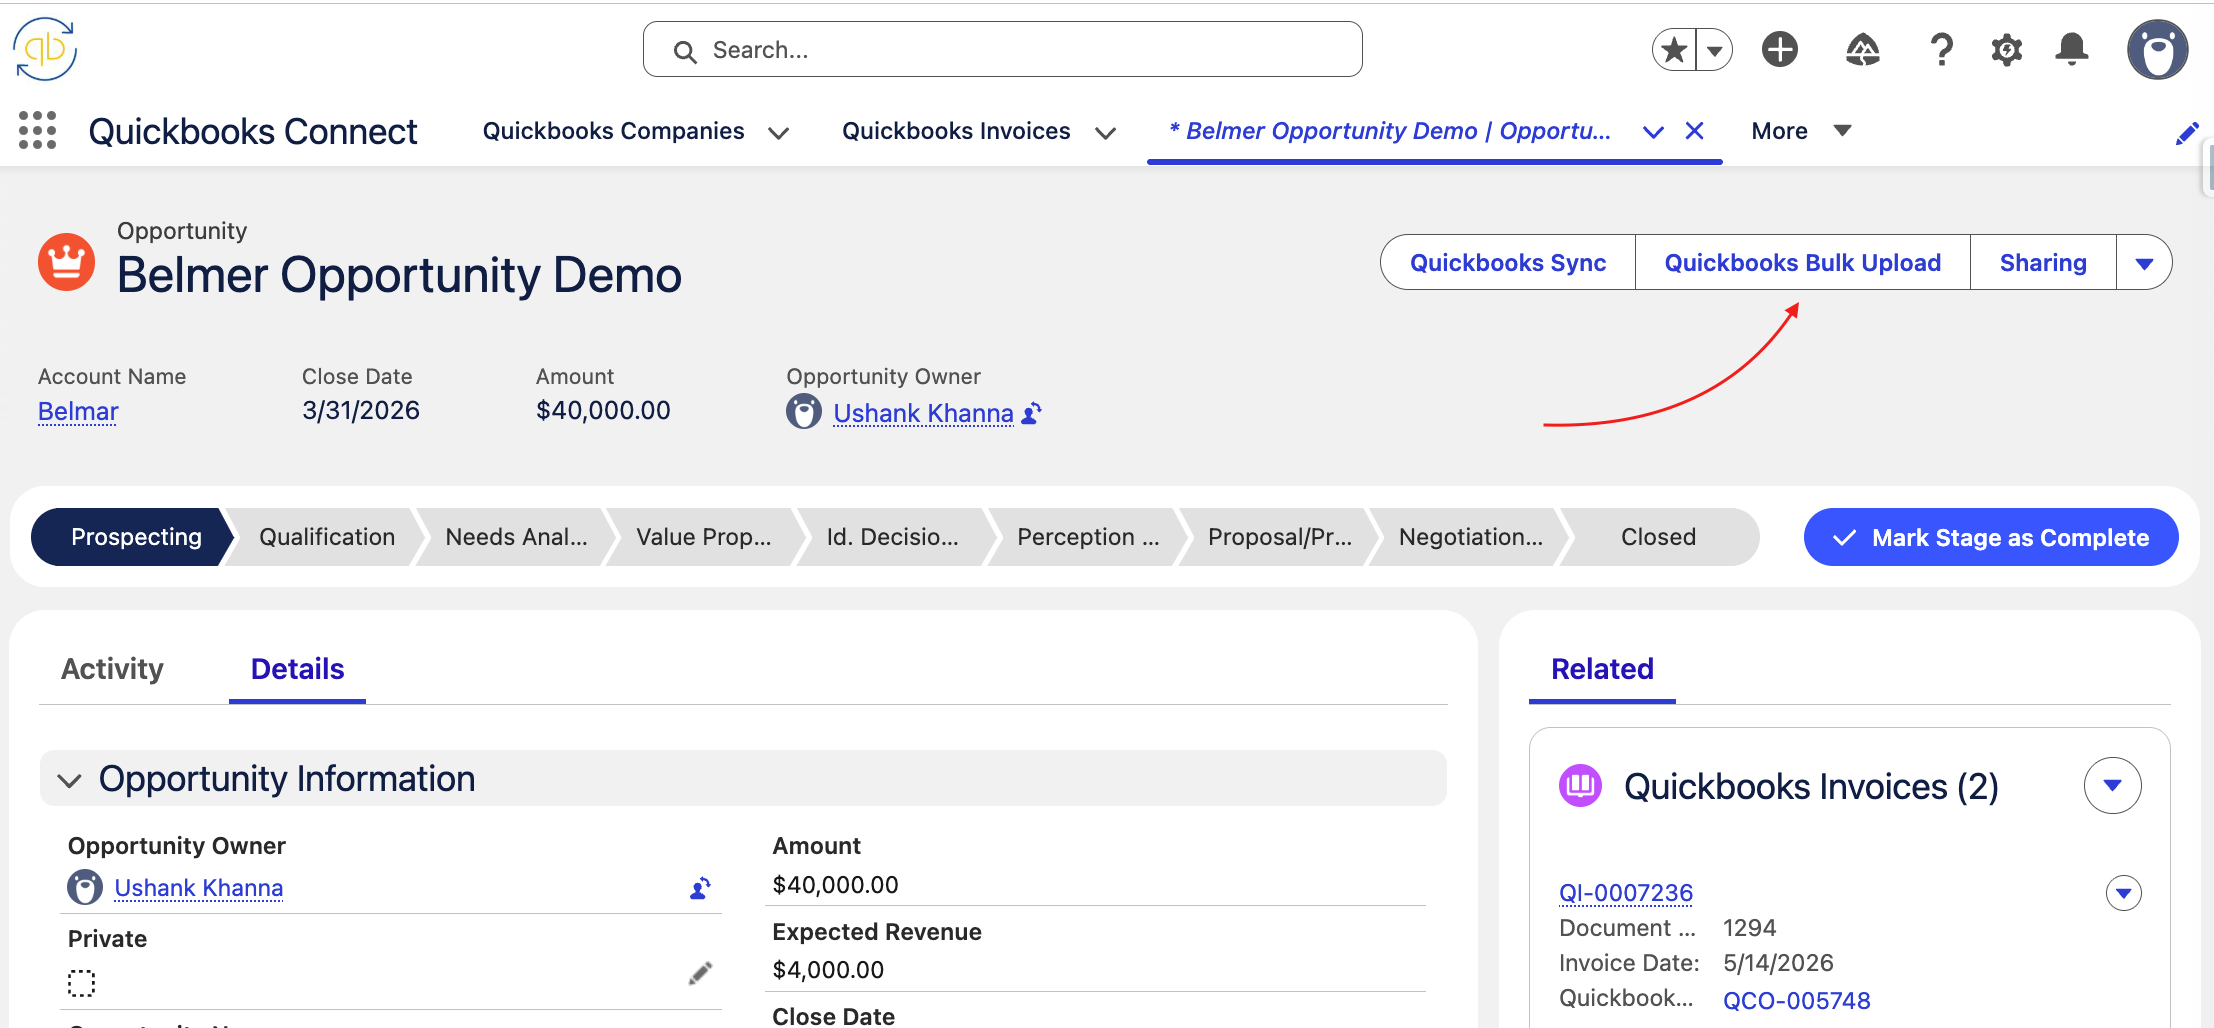Image resolution: width=2214 pixels, height=1028 pixels.
Task: Close the Belmer Opportunity Demo tab
Action: coord(1695,131)
